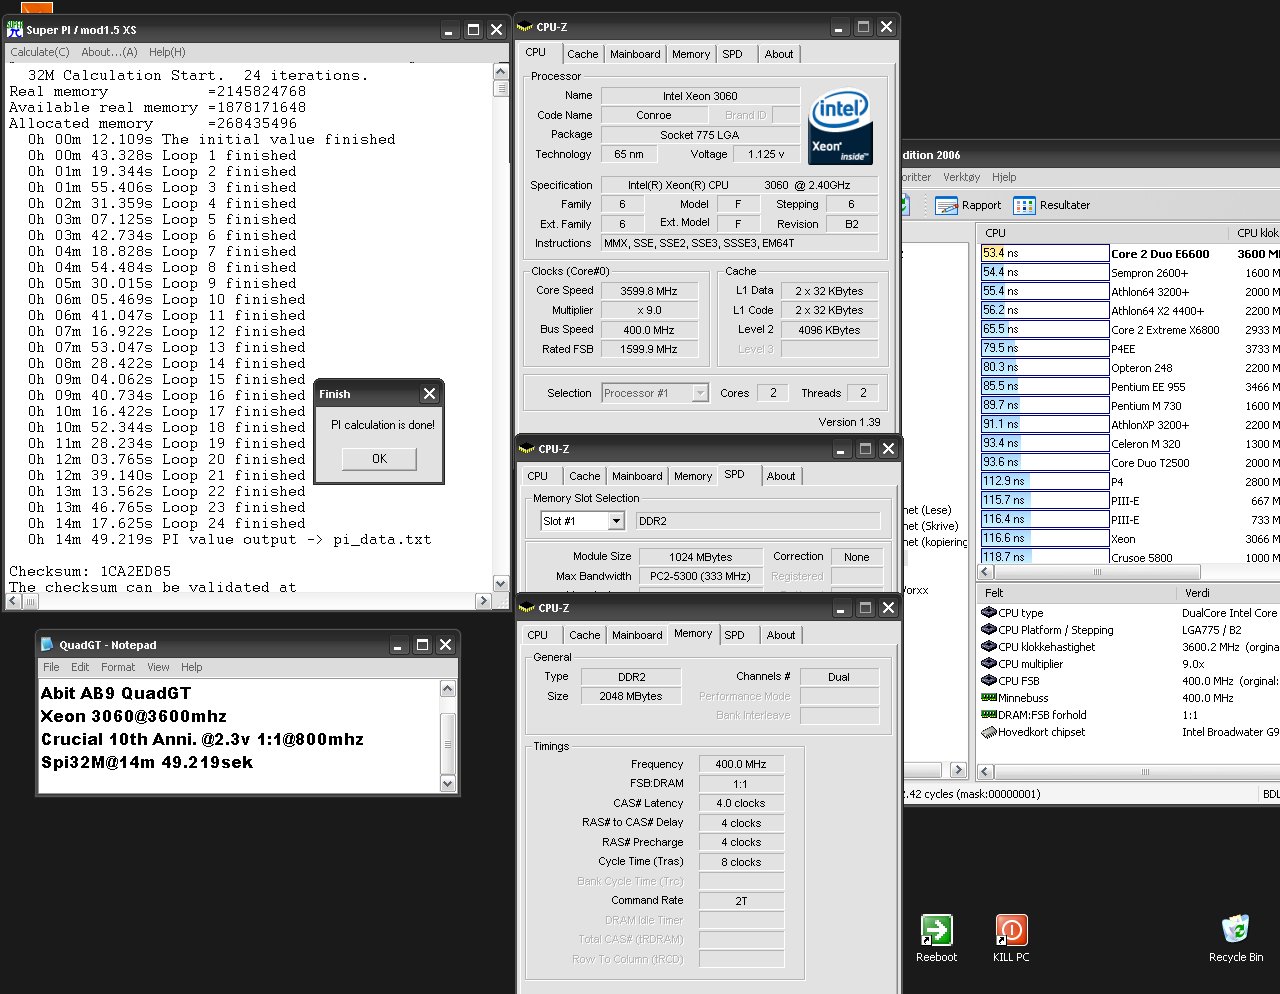Click the CPU FSB row in details

coord(1130,681)
